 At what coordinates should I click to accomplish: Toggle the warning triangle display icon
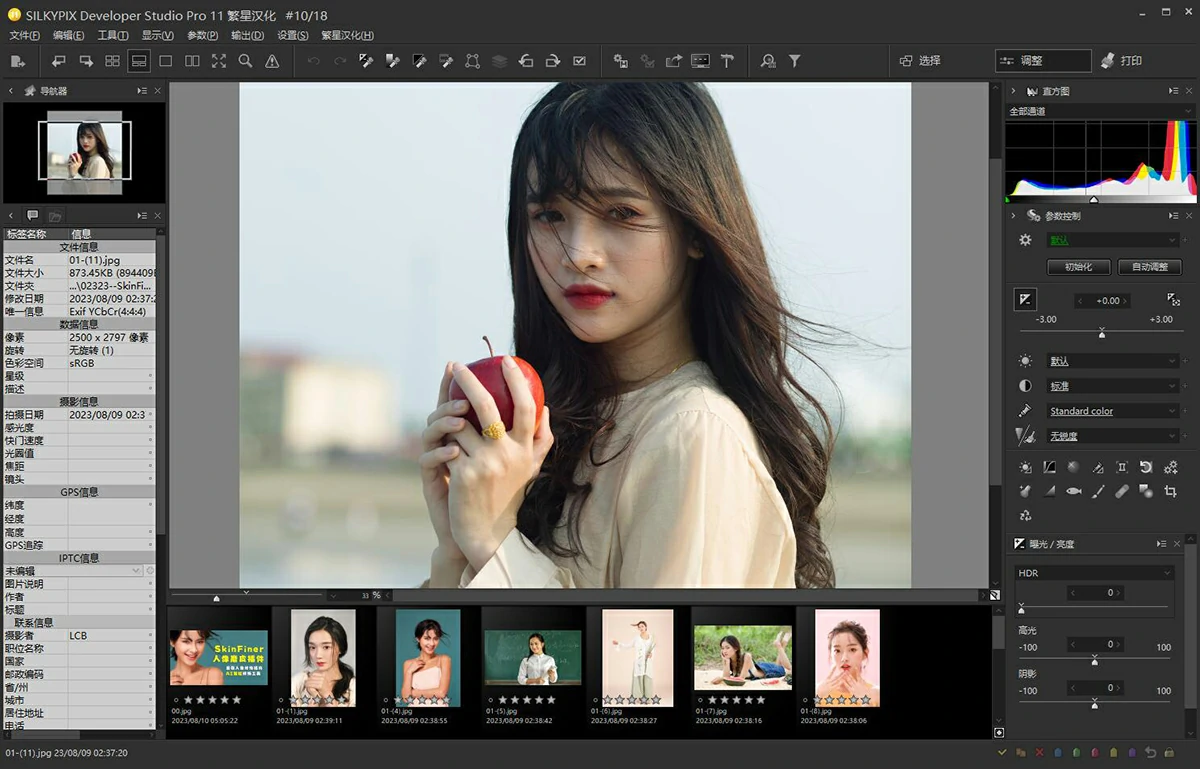(x=272, y=61)
